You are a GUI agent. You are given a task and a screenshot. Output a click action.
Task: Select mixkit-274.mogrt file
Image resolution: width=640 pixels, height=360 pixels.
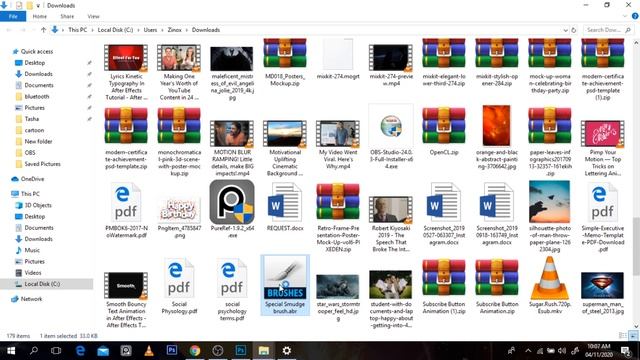[x=338, y=58]
